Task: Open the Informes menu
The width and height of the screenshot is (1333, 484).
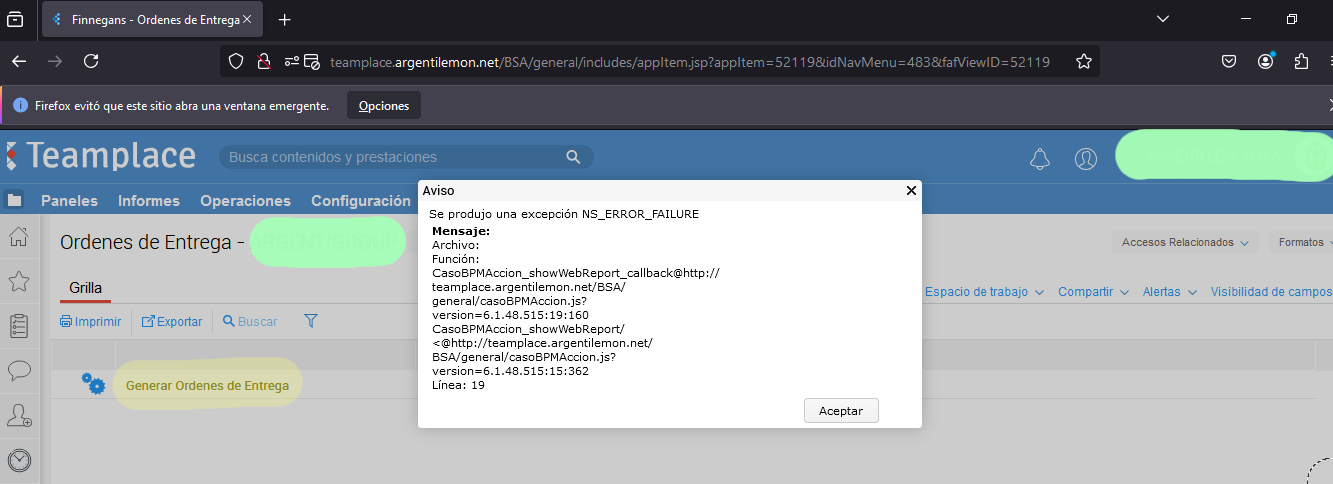Action: click(x=149, y=201)
